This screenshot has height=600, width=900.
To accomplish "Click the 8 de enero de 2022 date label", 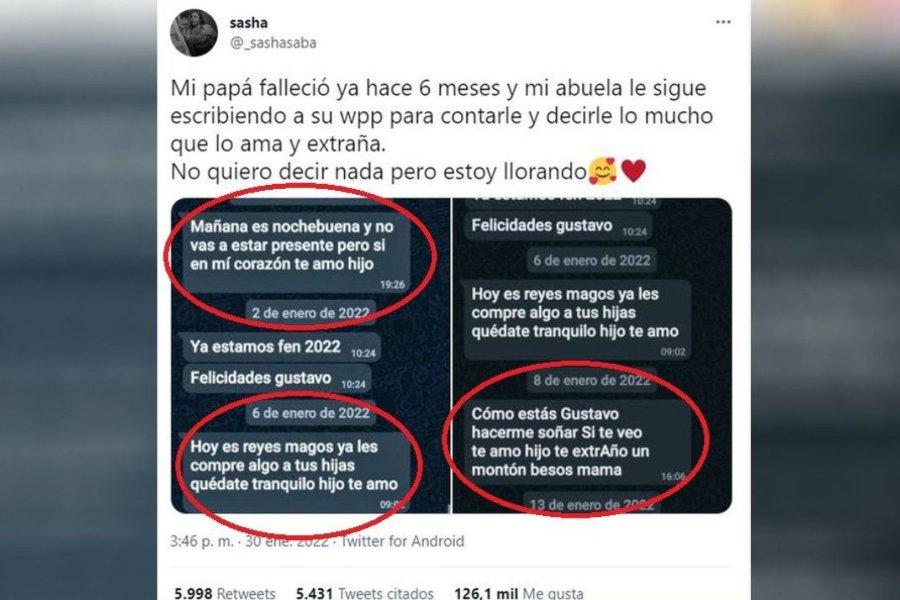I will point(592,381).
